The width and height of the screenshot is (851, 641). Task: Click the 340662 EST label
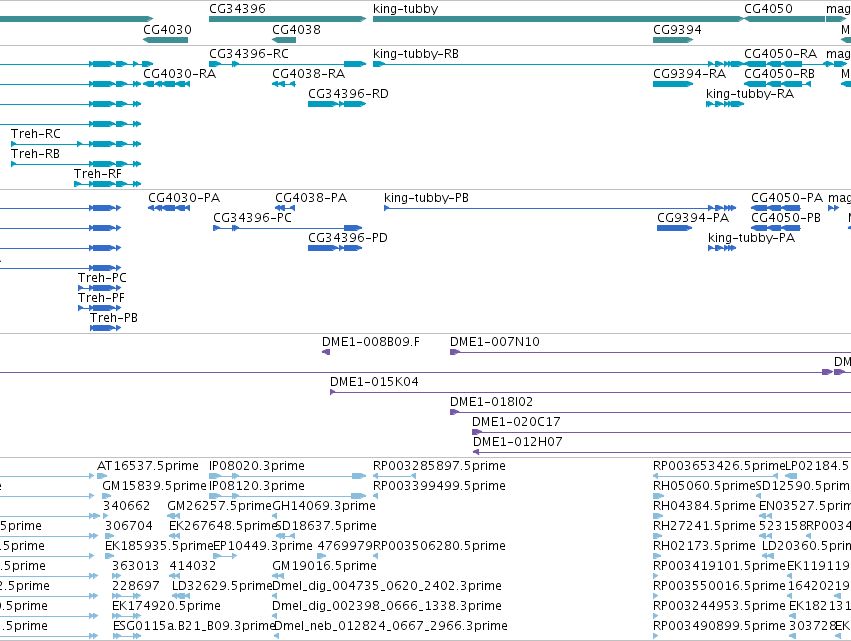tap(126, 506)
